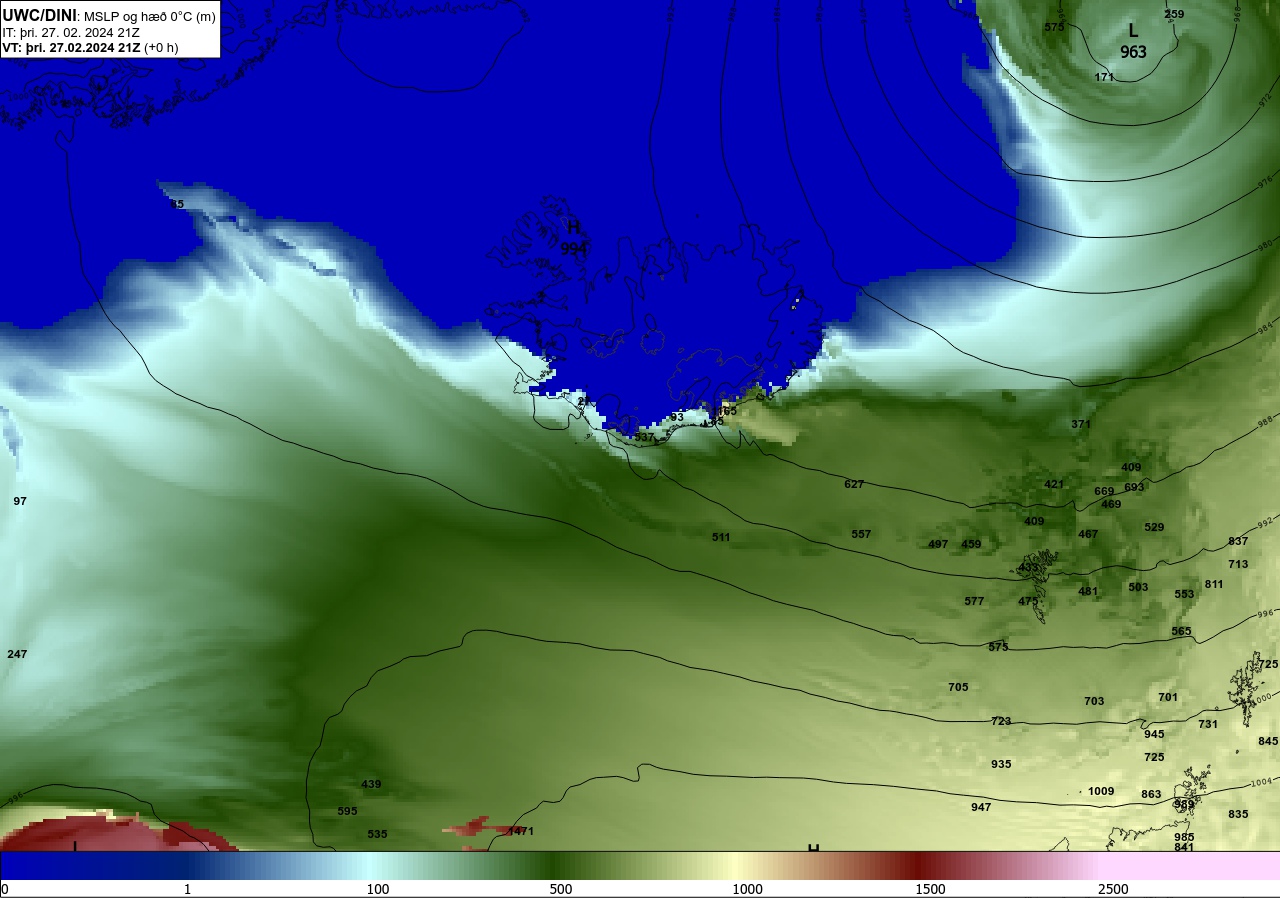1280x898 pixels.
Task: Click the map value 935
Action: coord(1001,764)
